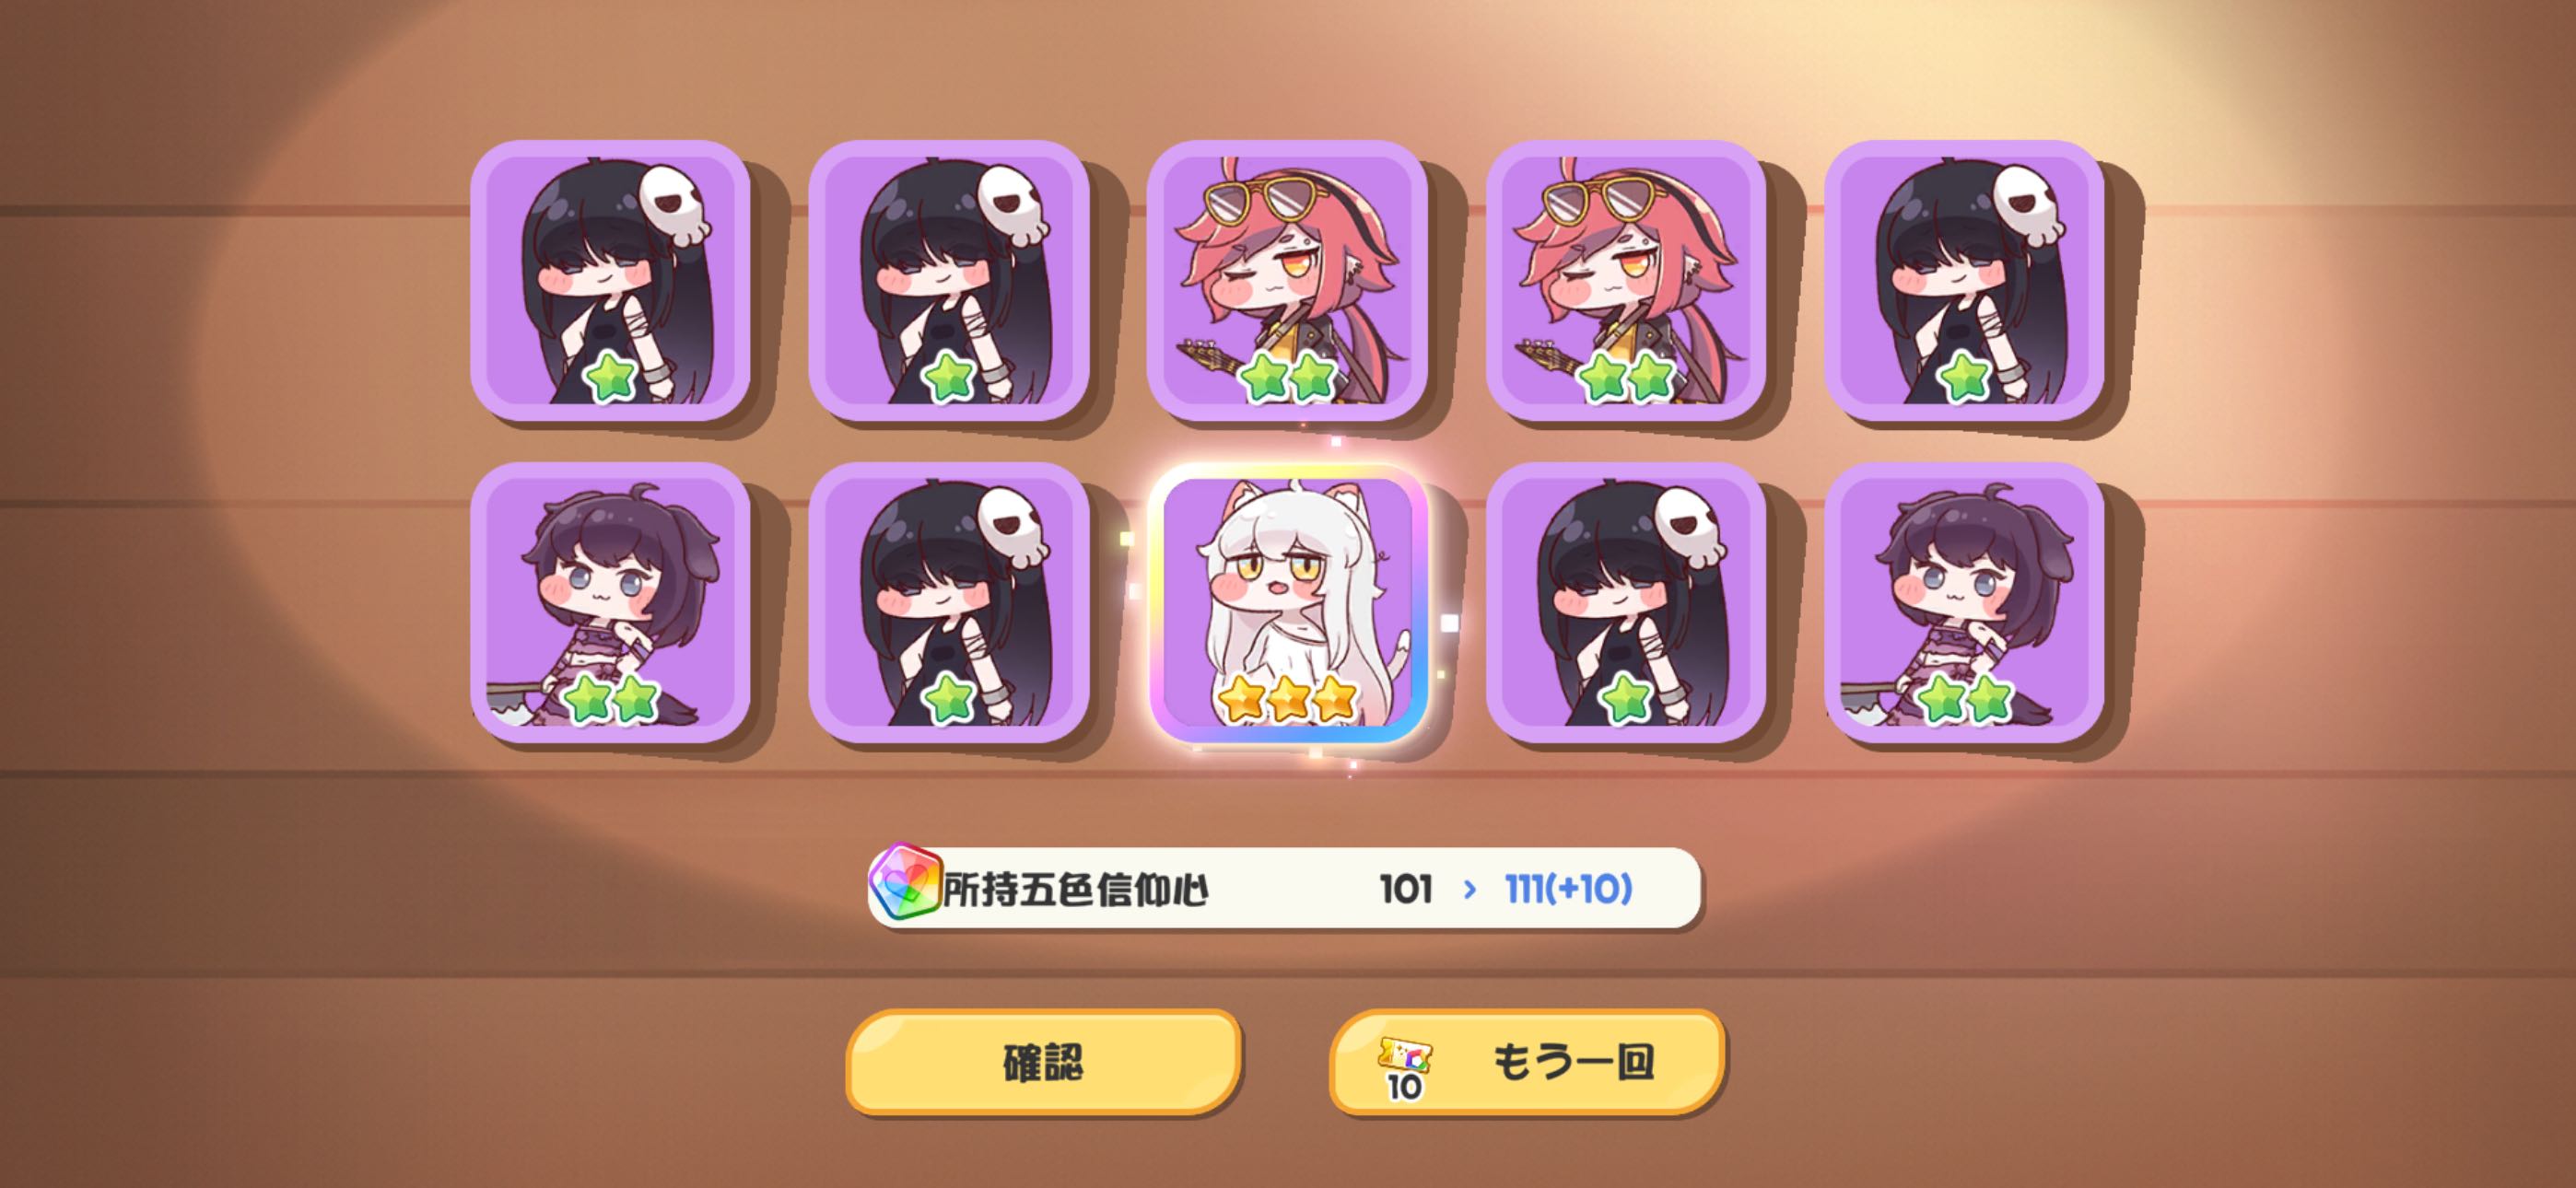The height and width of the screenshot is (1188, 2576).
Task: Confirm results with the 確認 button
Action: (1043, 1061)
